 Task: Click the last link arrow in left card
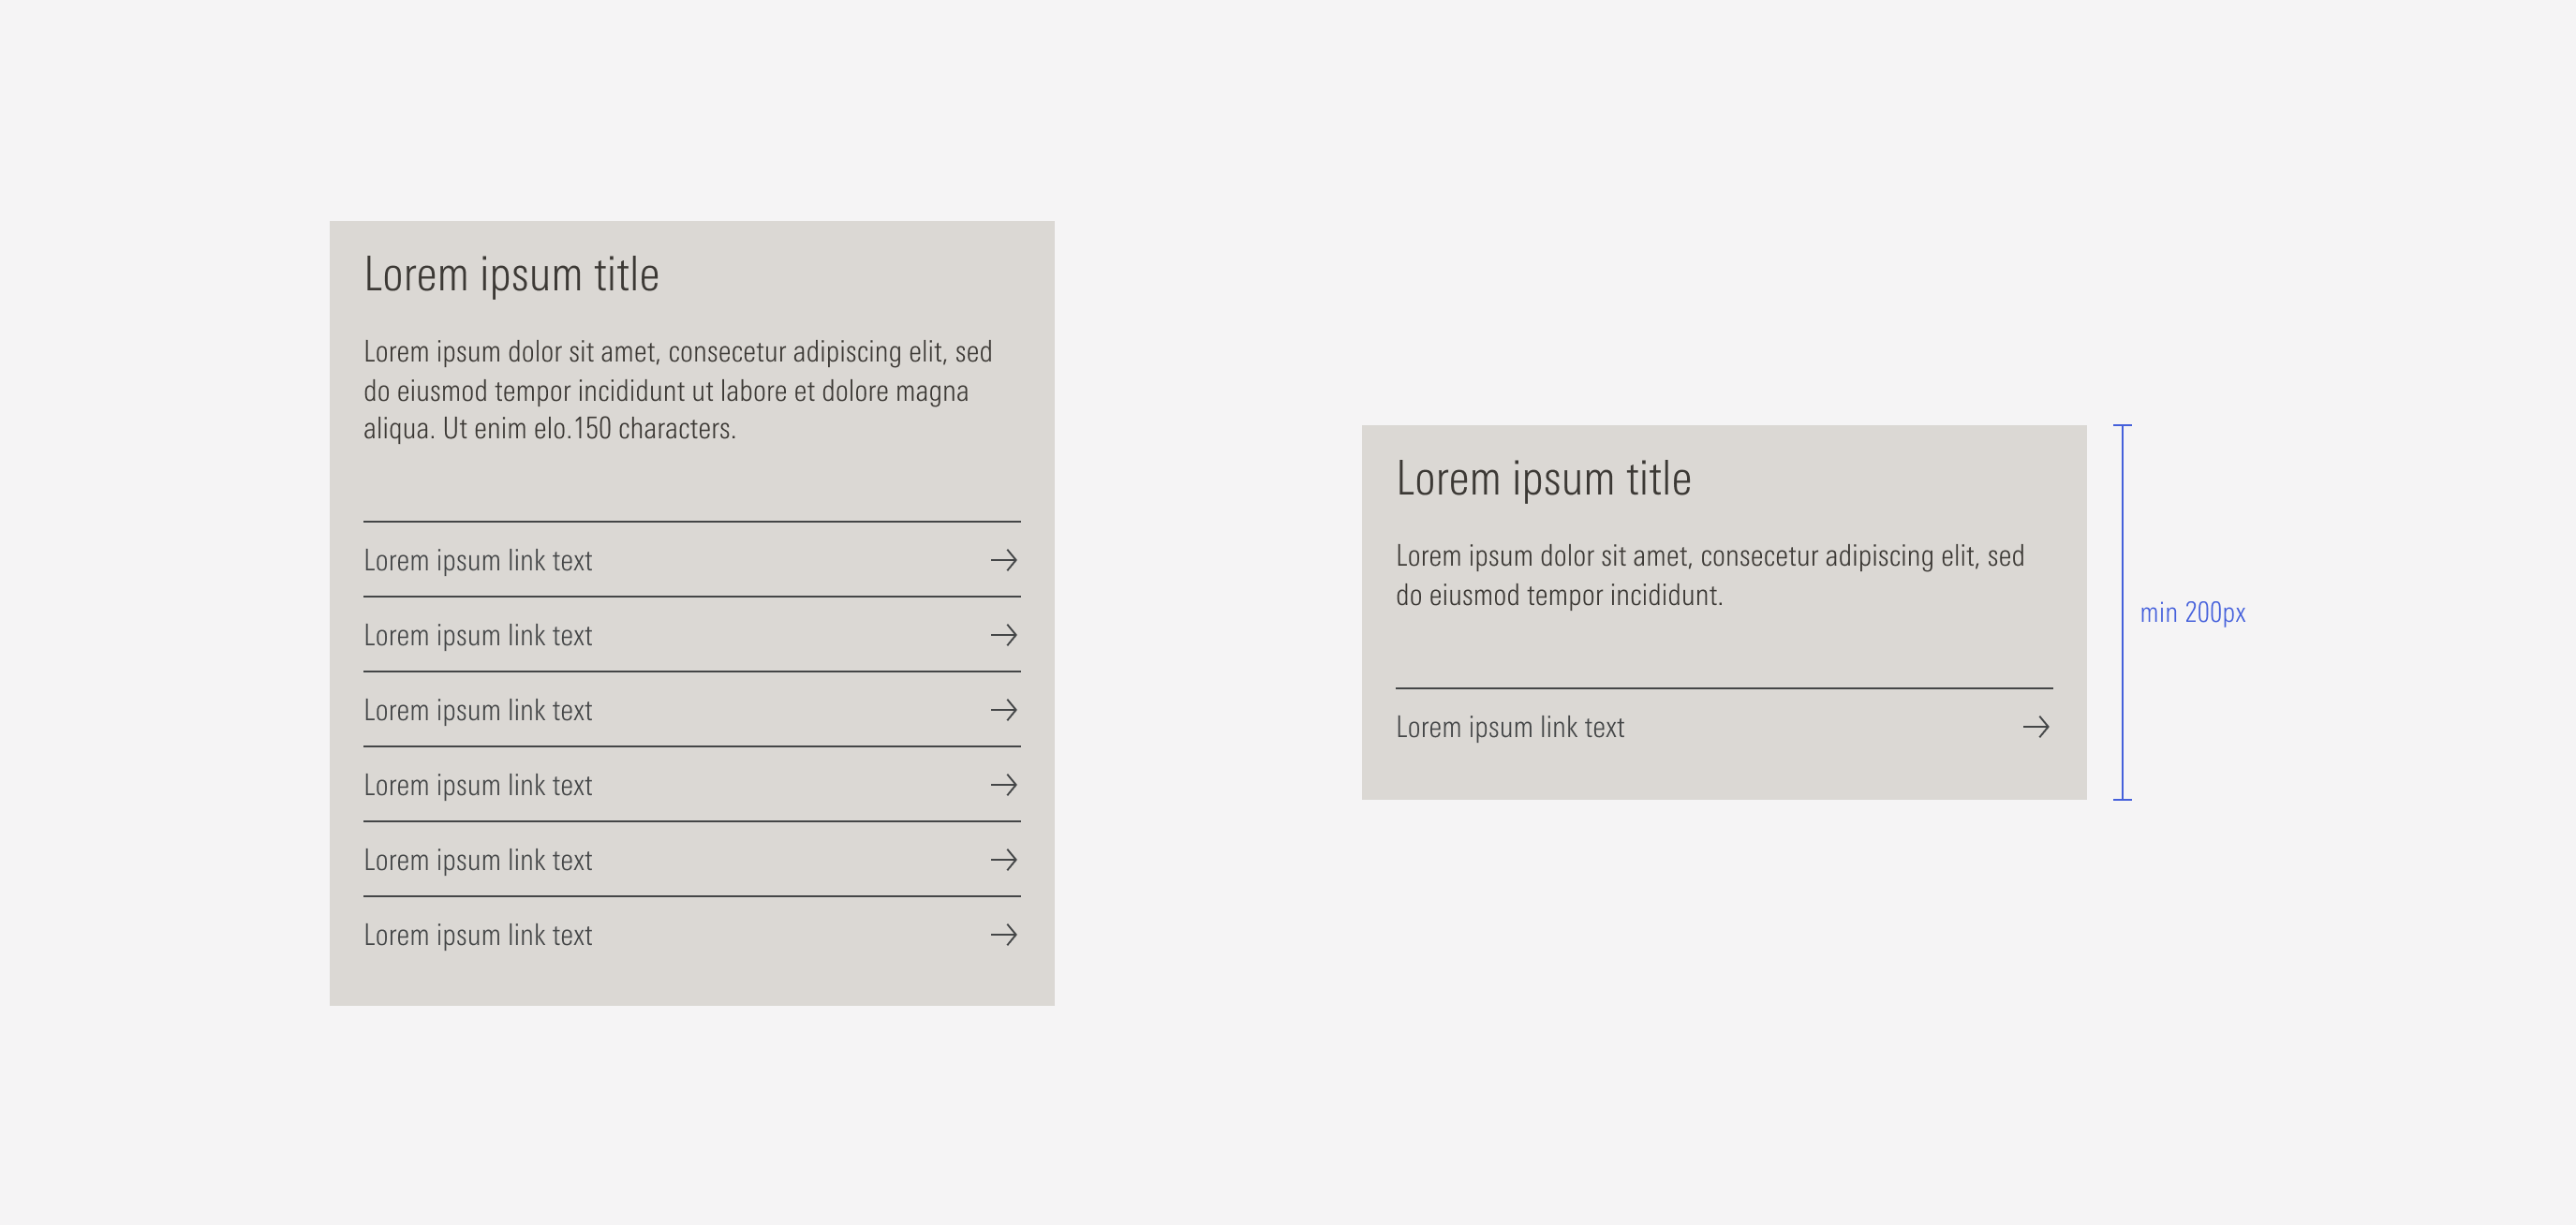pyautogui.click(x=1004, y=935)
